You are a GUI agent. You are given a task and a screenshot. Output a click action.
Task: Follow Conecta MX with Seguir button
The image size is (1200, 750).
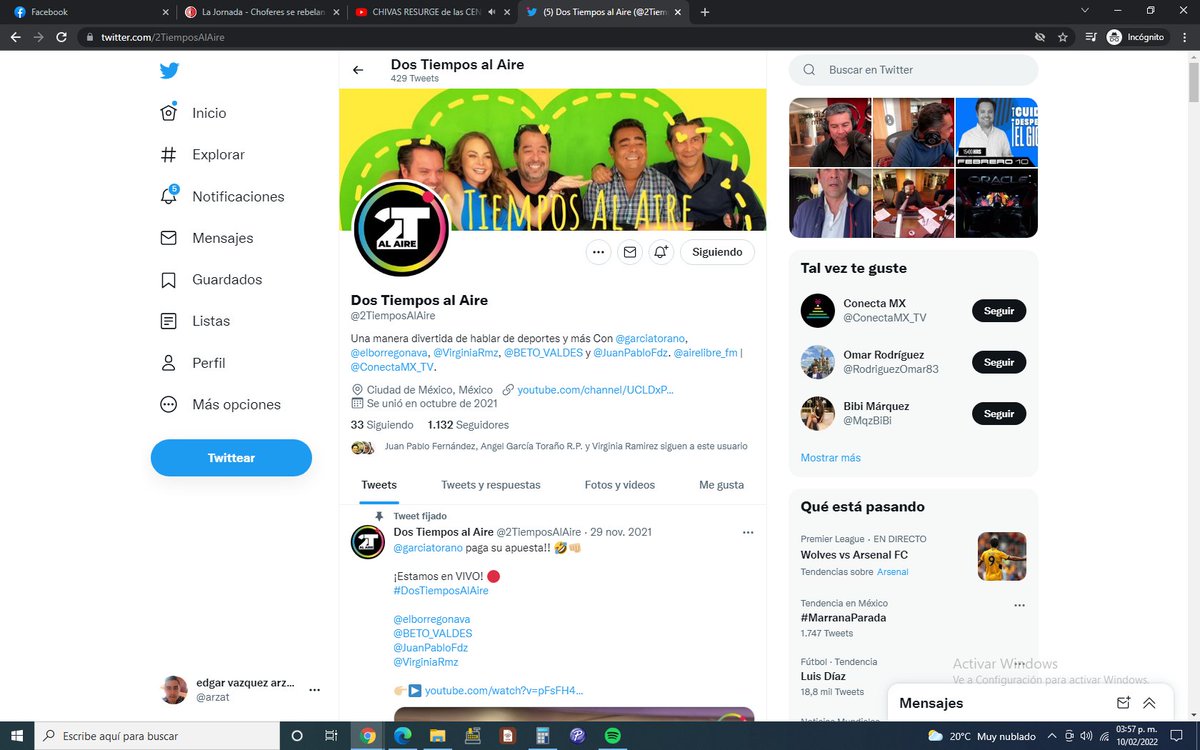pyautogui.click(x=999, y=311)
